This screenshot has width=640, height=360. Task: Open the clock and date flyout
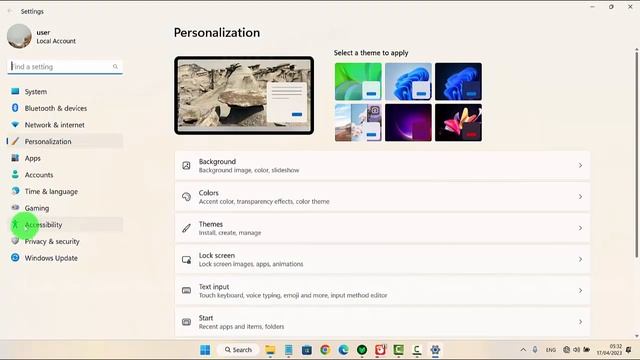point(609,350)
